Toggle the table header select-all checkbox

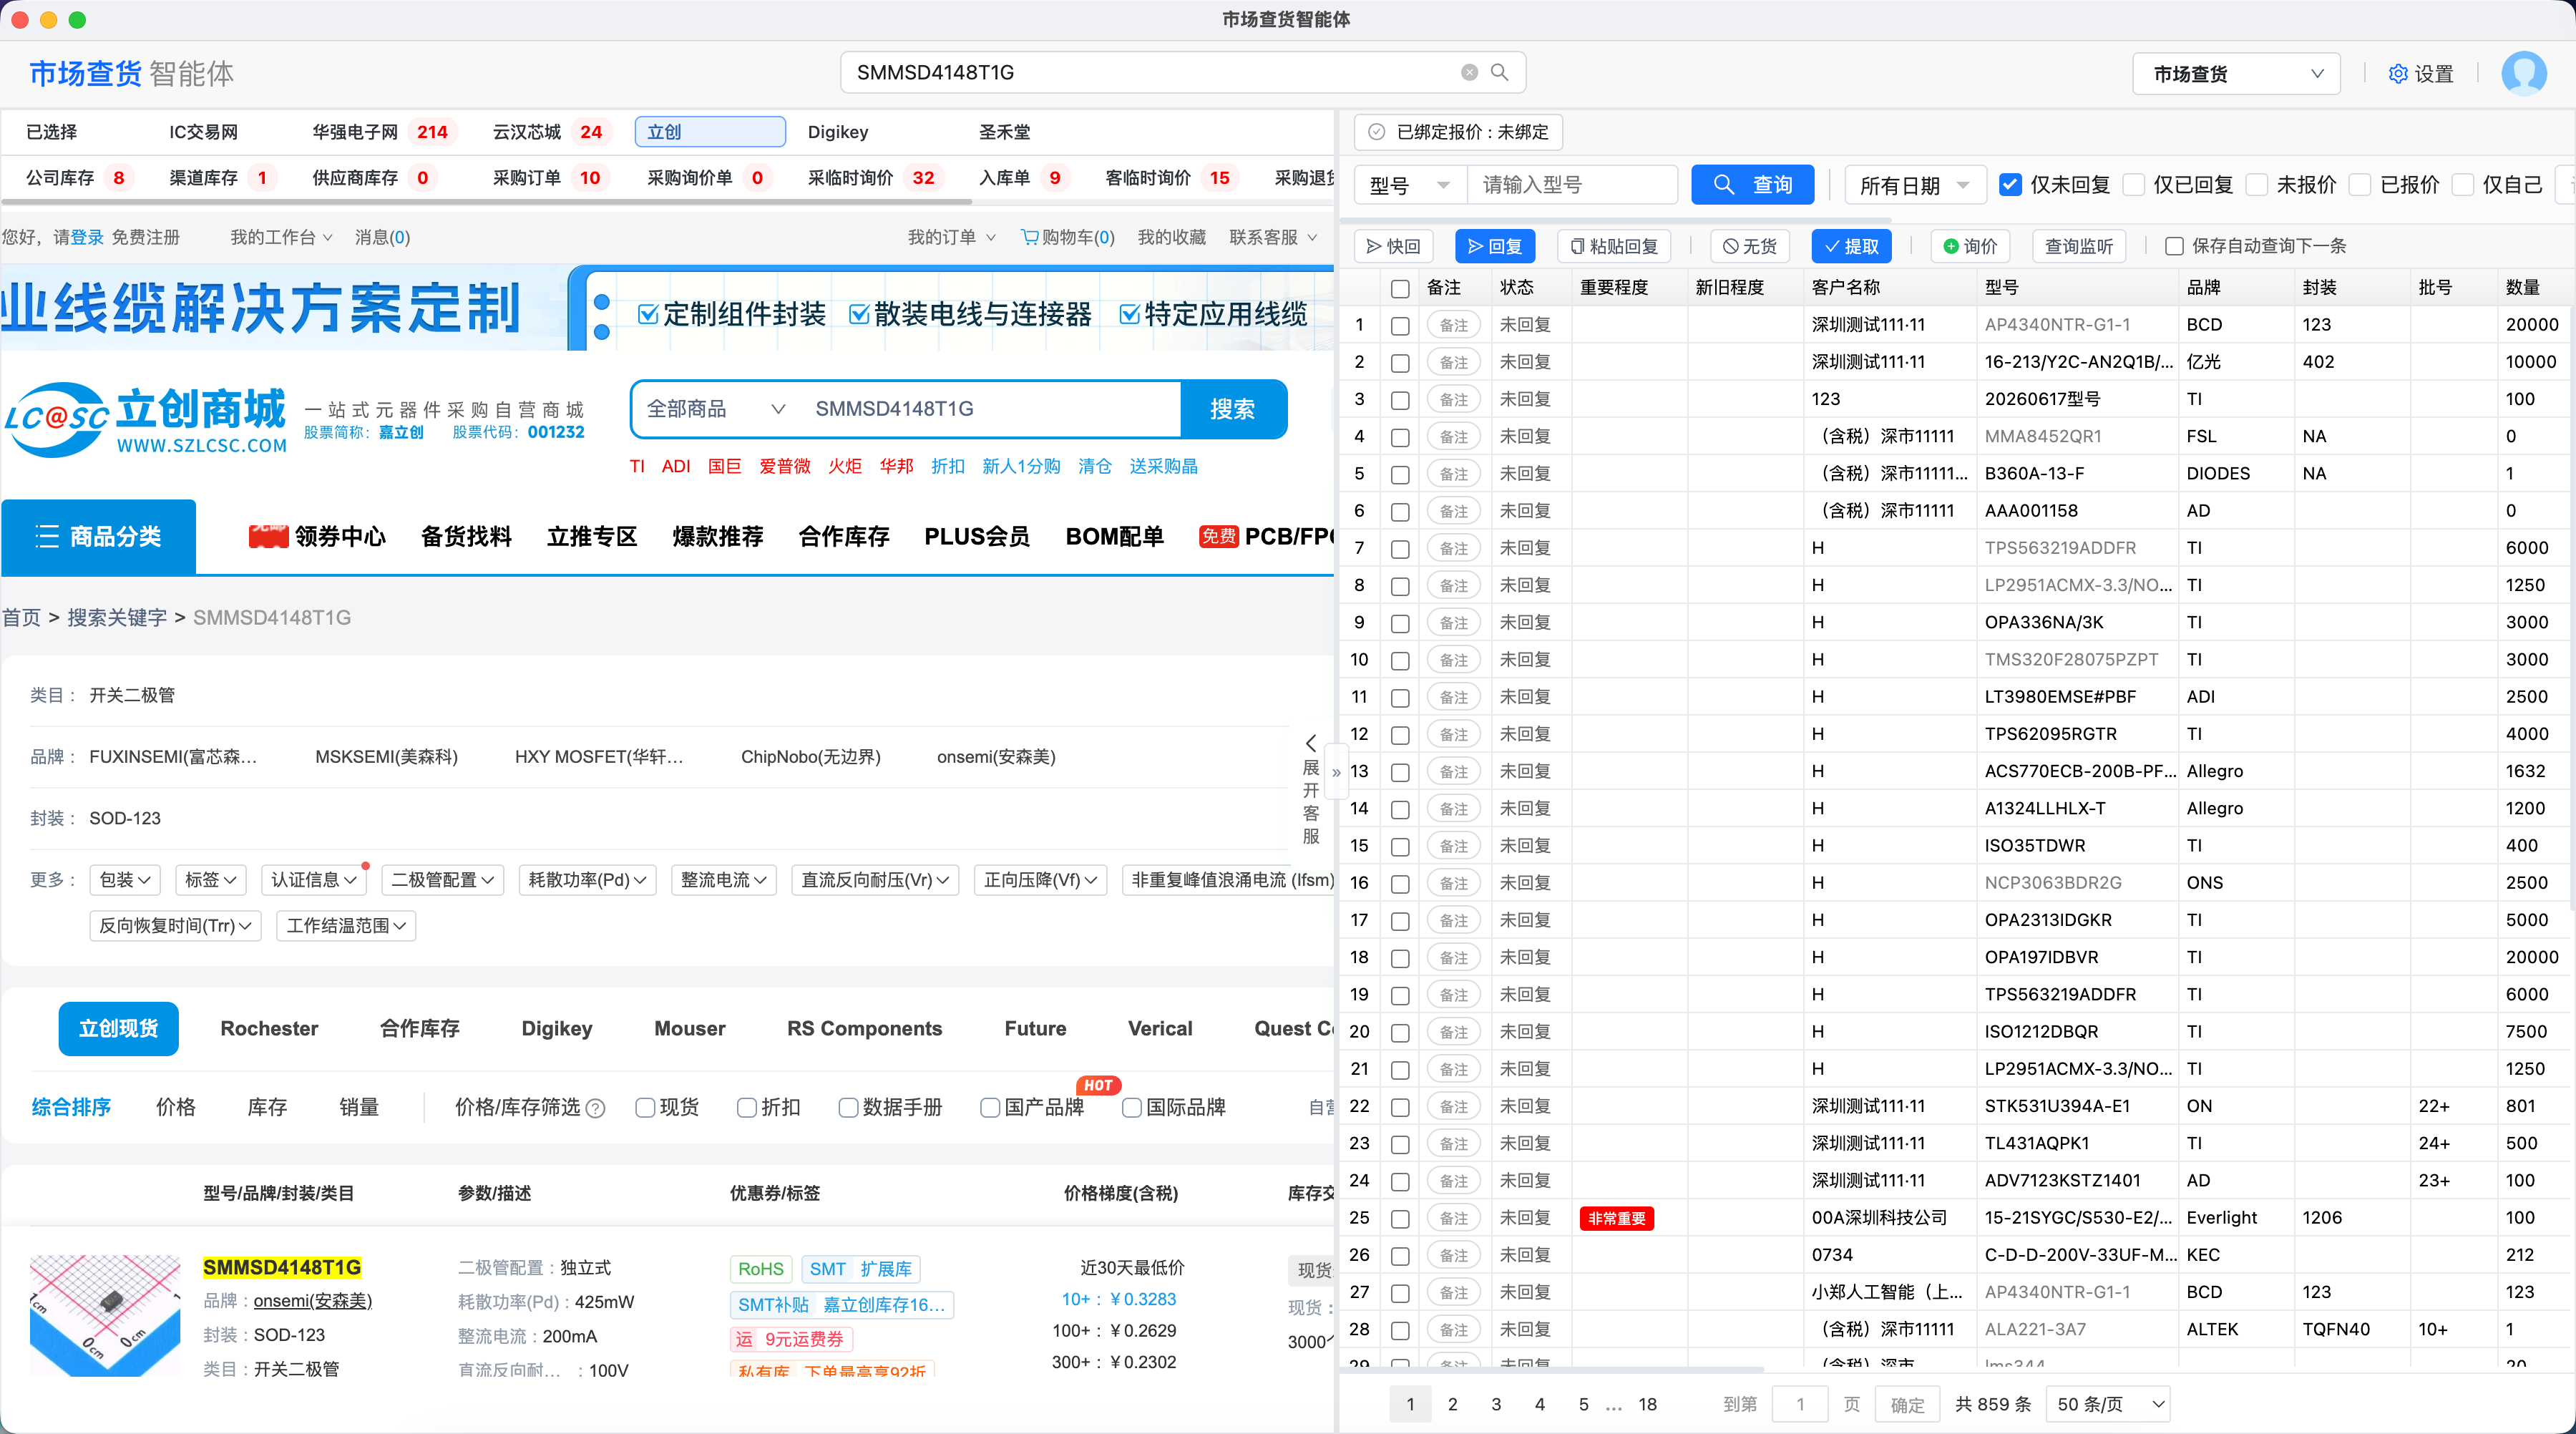tap(1400, 288)
